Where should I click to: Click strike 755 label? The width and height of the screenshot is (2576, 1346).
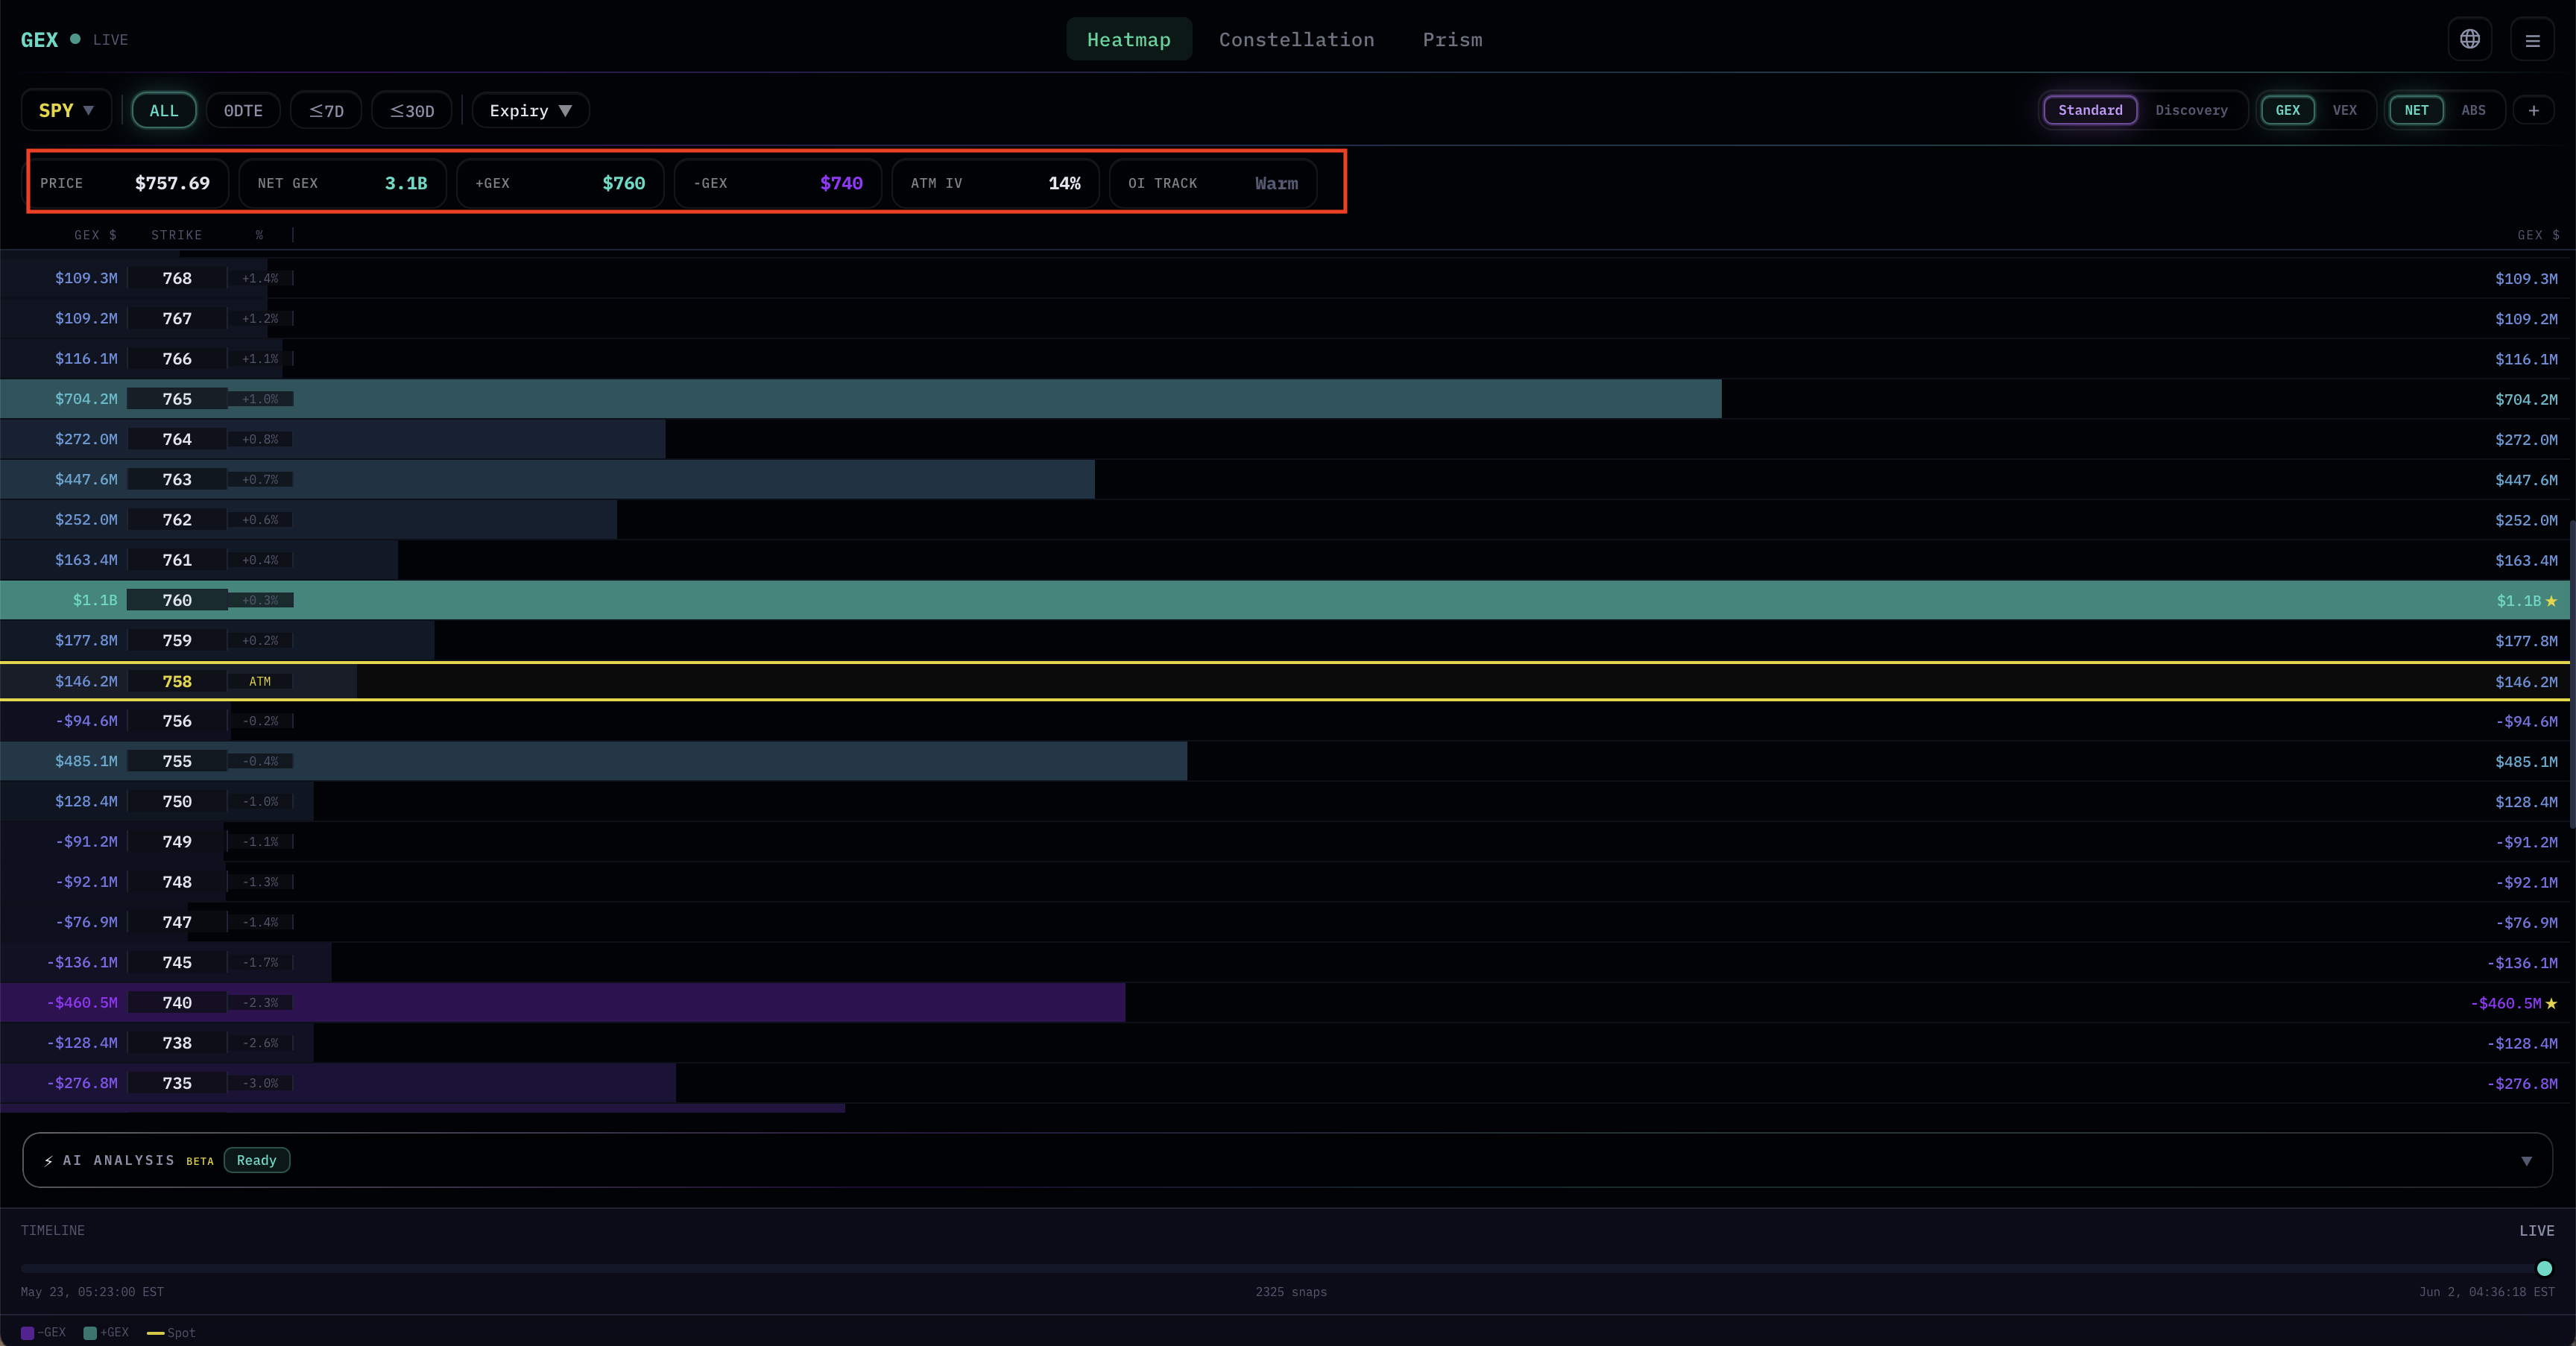(177, 761)
